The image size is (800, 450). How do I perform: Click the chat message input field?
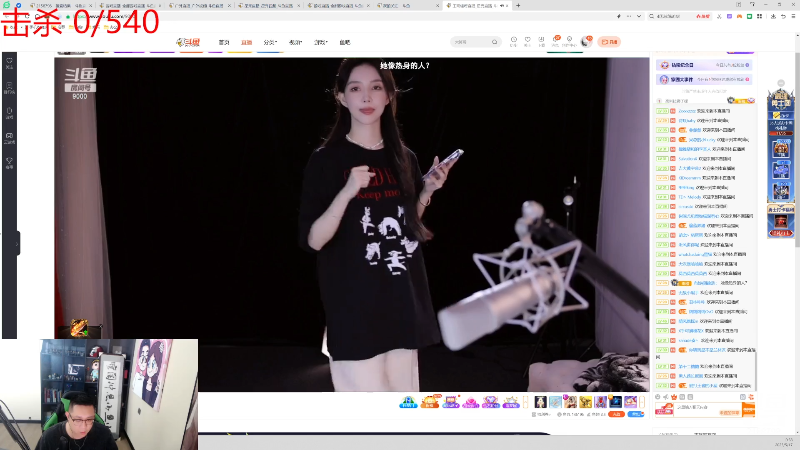click(x=708, y=409)
